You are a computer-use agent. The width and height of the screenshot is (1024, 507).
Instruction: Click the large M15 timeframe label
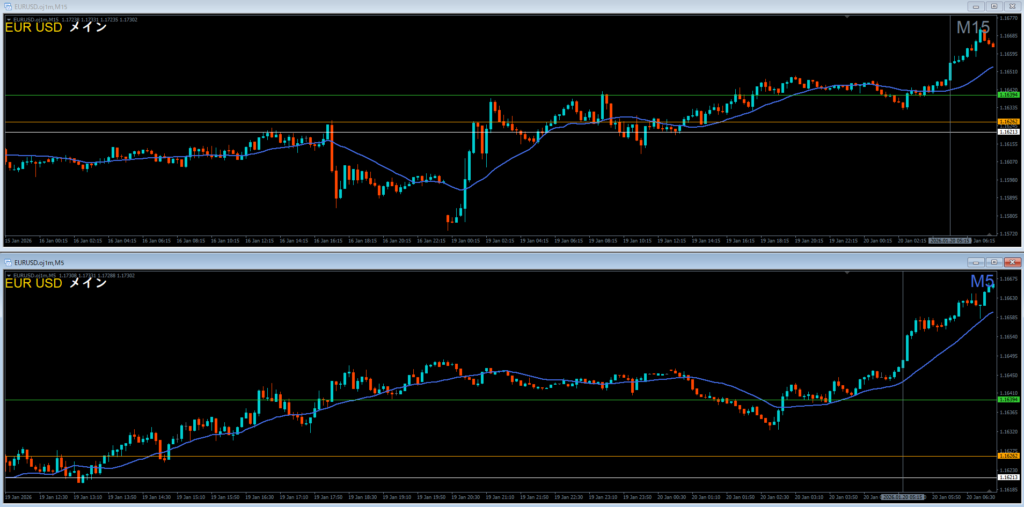click(972, 27)
